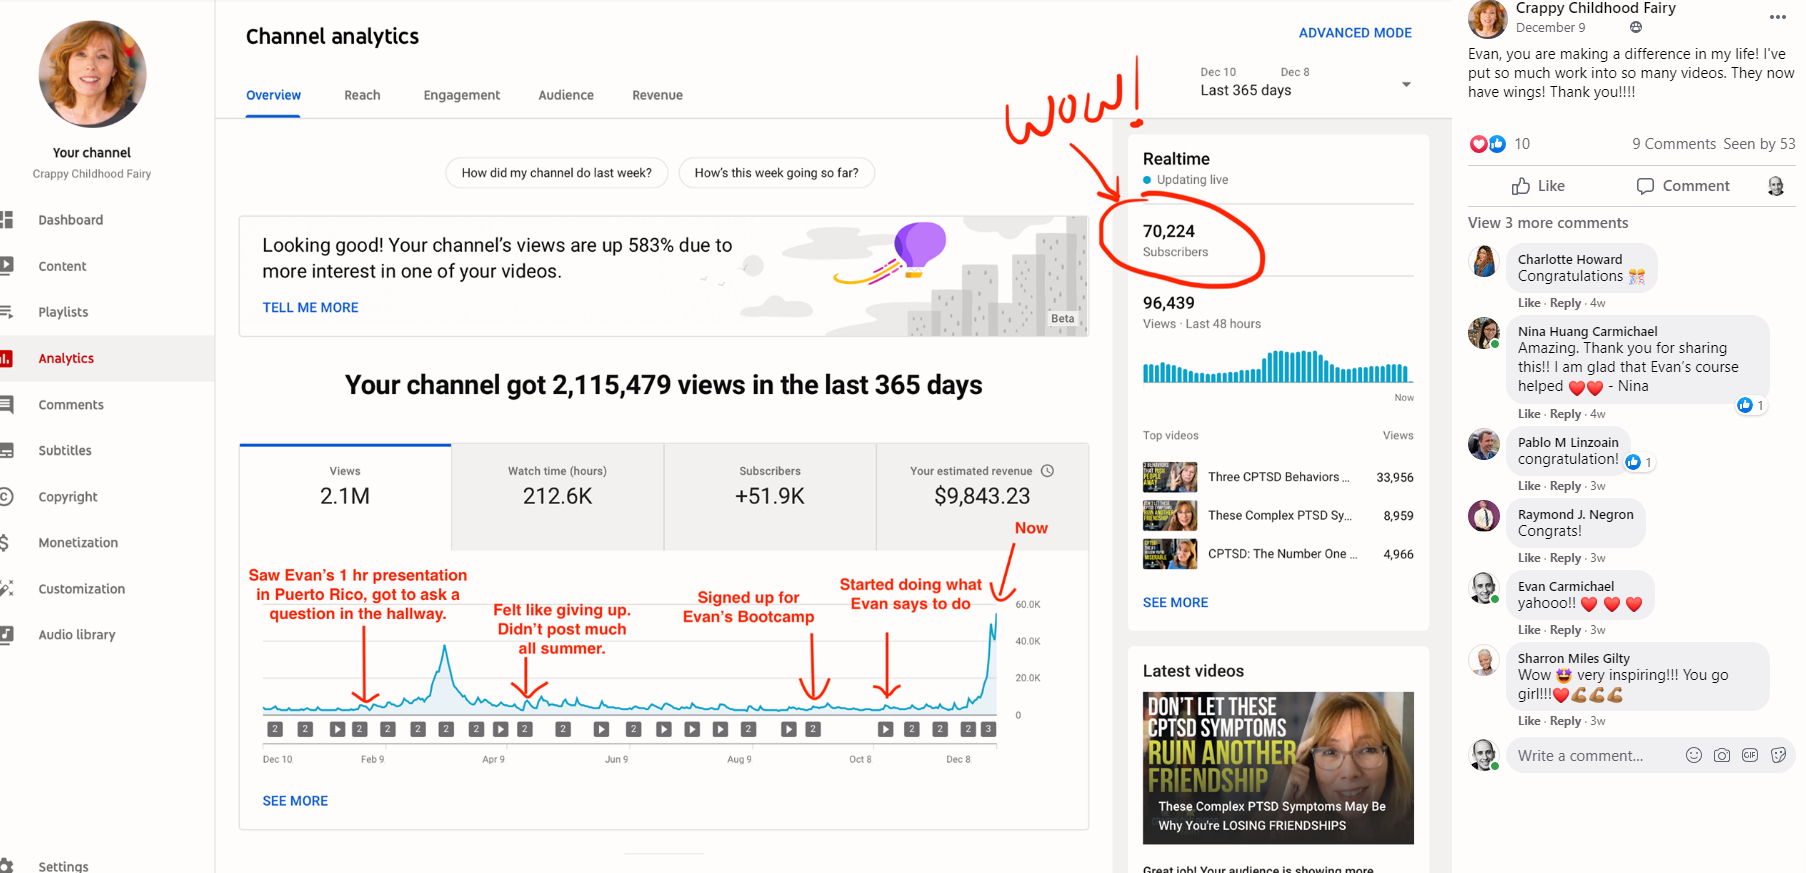The width and height of the screenshot is (1806, 873).
Task: Click the like reaction badge on Pablo's comment
Action: point(1633,462)
